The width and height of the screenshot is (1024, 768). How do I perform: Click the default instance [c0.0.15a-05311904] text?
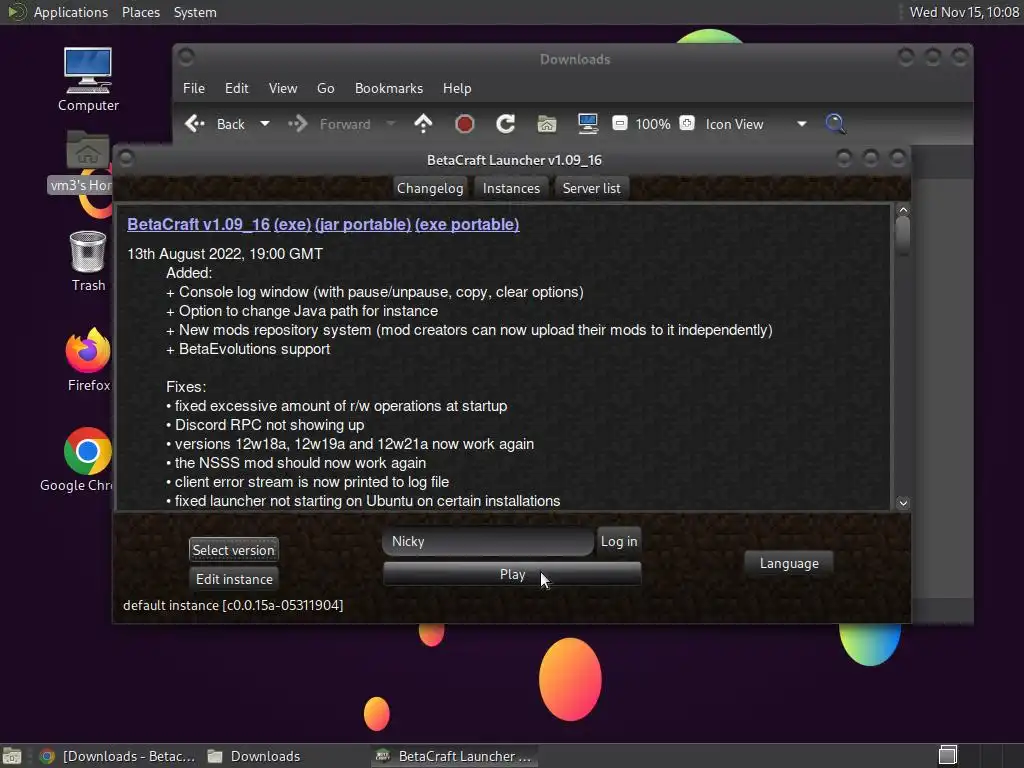tap(233, 605)
